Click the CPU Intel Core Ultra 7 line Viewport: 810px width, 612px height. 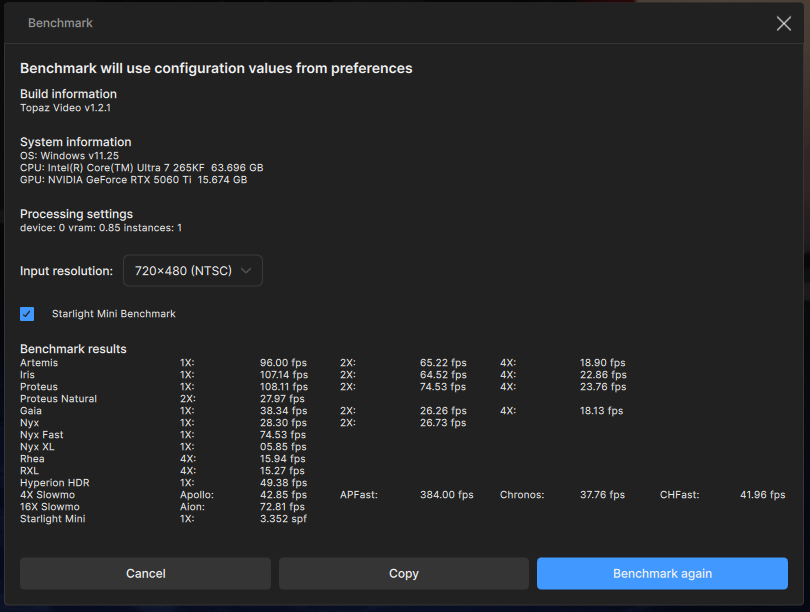(141, 168)
